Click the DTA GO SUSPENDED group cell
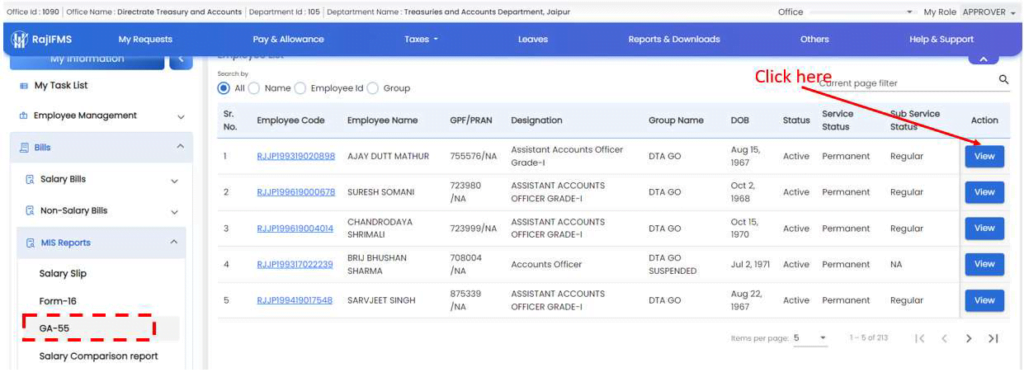The height and width of the screenshot is (377, 1024). tap(672, 264)
